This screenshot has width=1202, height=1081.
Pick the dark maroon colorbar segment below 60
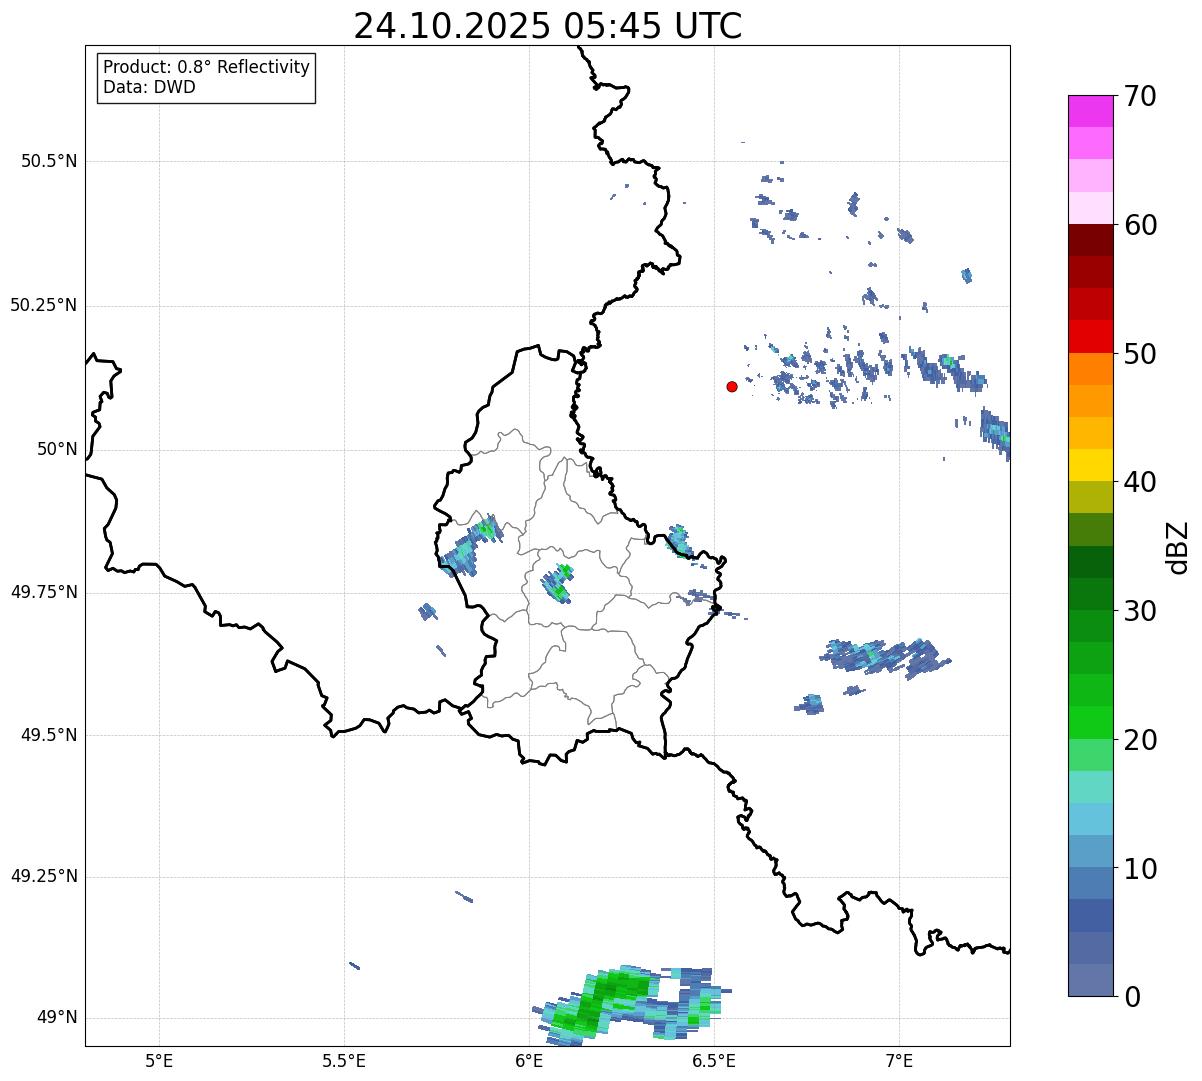[1091, 240]
